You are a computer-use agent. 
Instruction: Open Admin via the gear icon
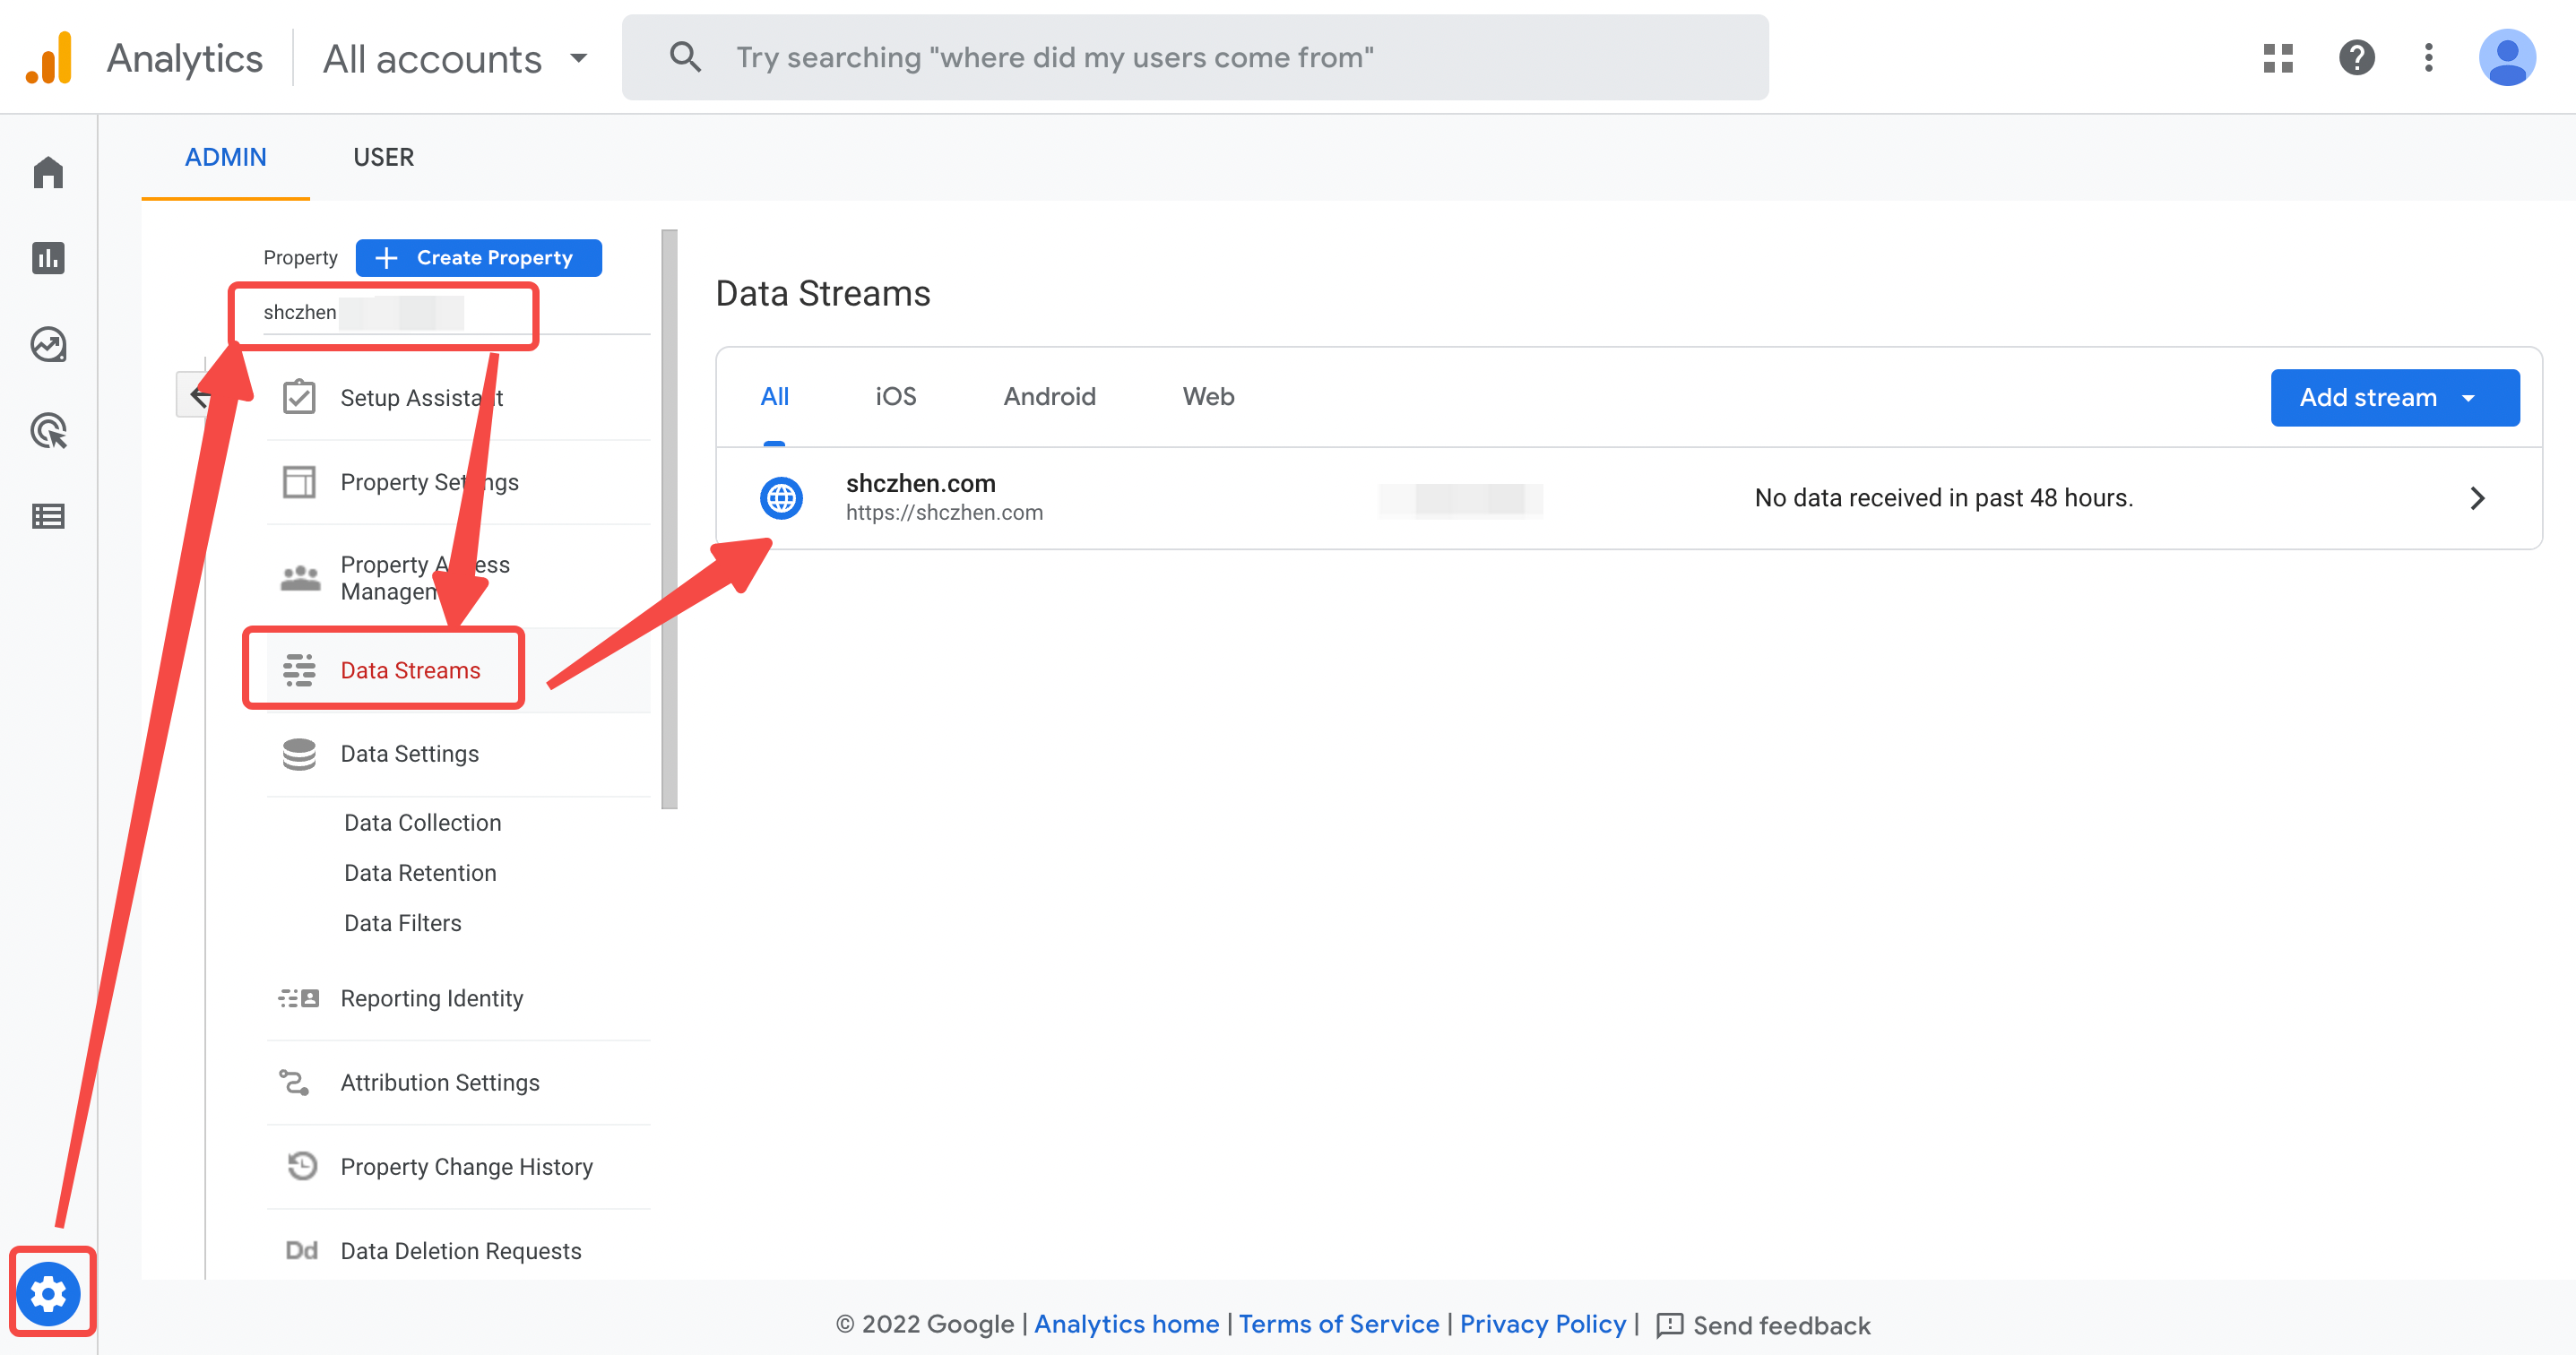[48, 1293]
